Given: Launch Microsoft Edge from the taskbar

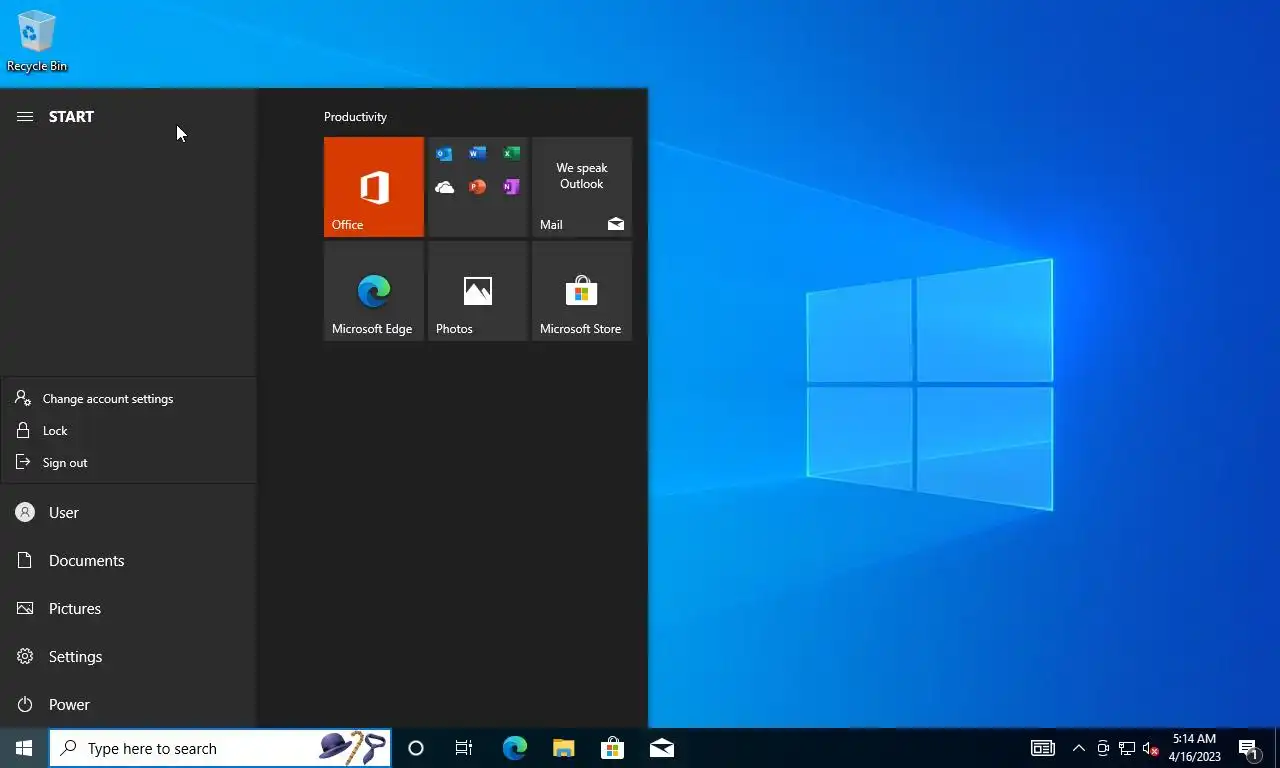Looking at the screenshot, I should click(514, 748).
